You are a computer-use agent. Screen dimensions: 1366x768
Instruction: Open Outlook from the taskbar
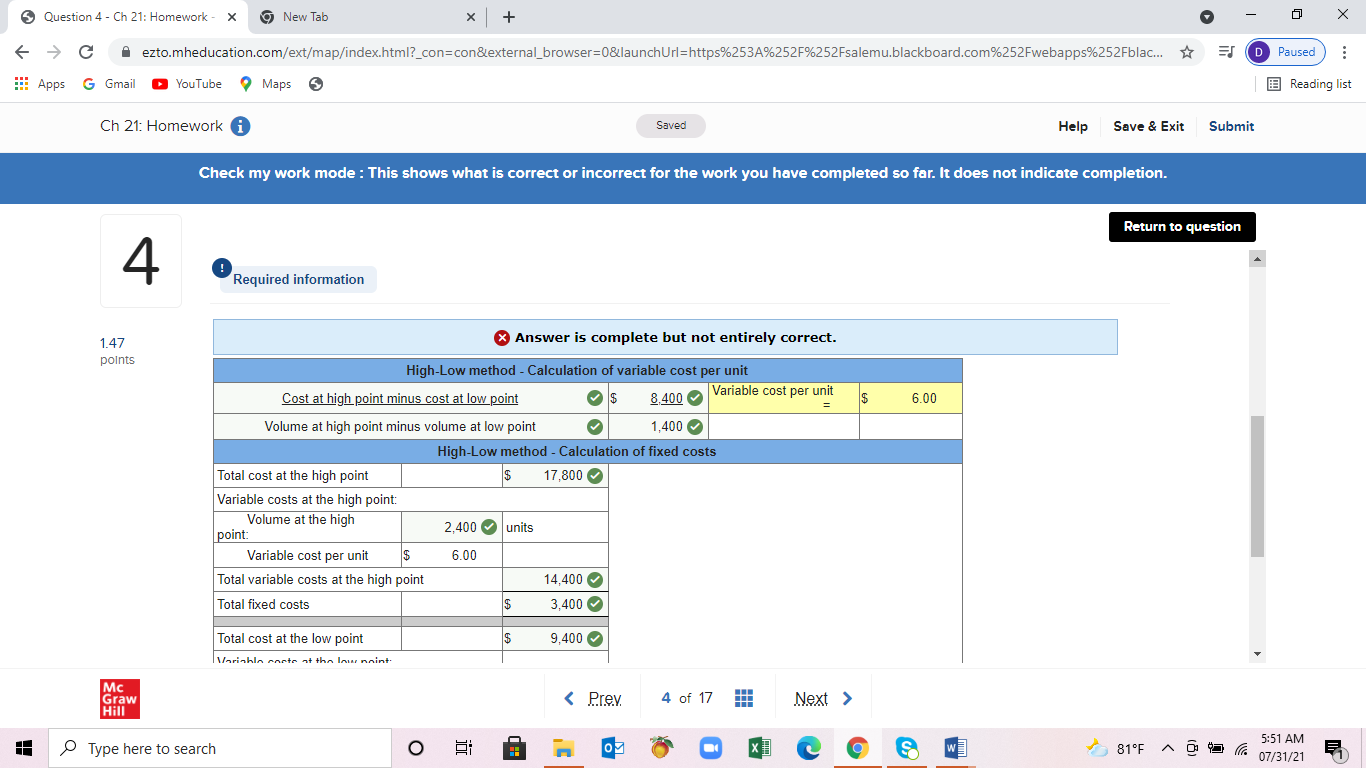[x=612, y=747]
